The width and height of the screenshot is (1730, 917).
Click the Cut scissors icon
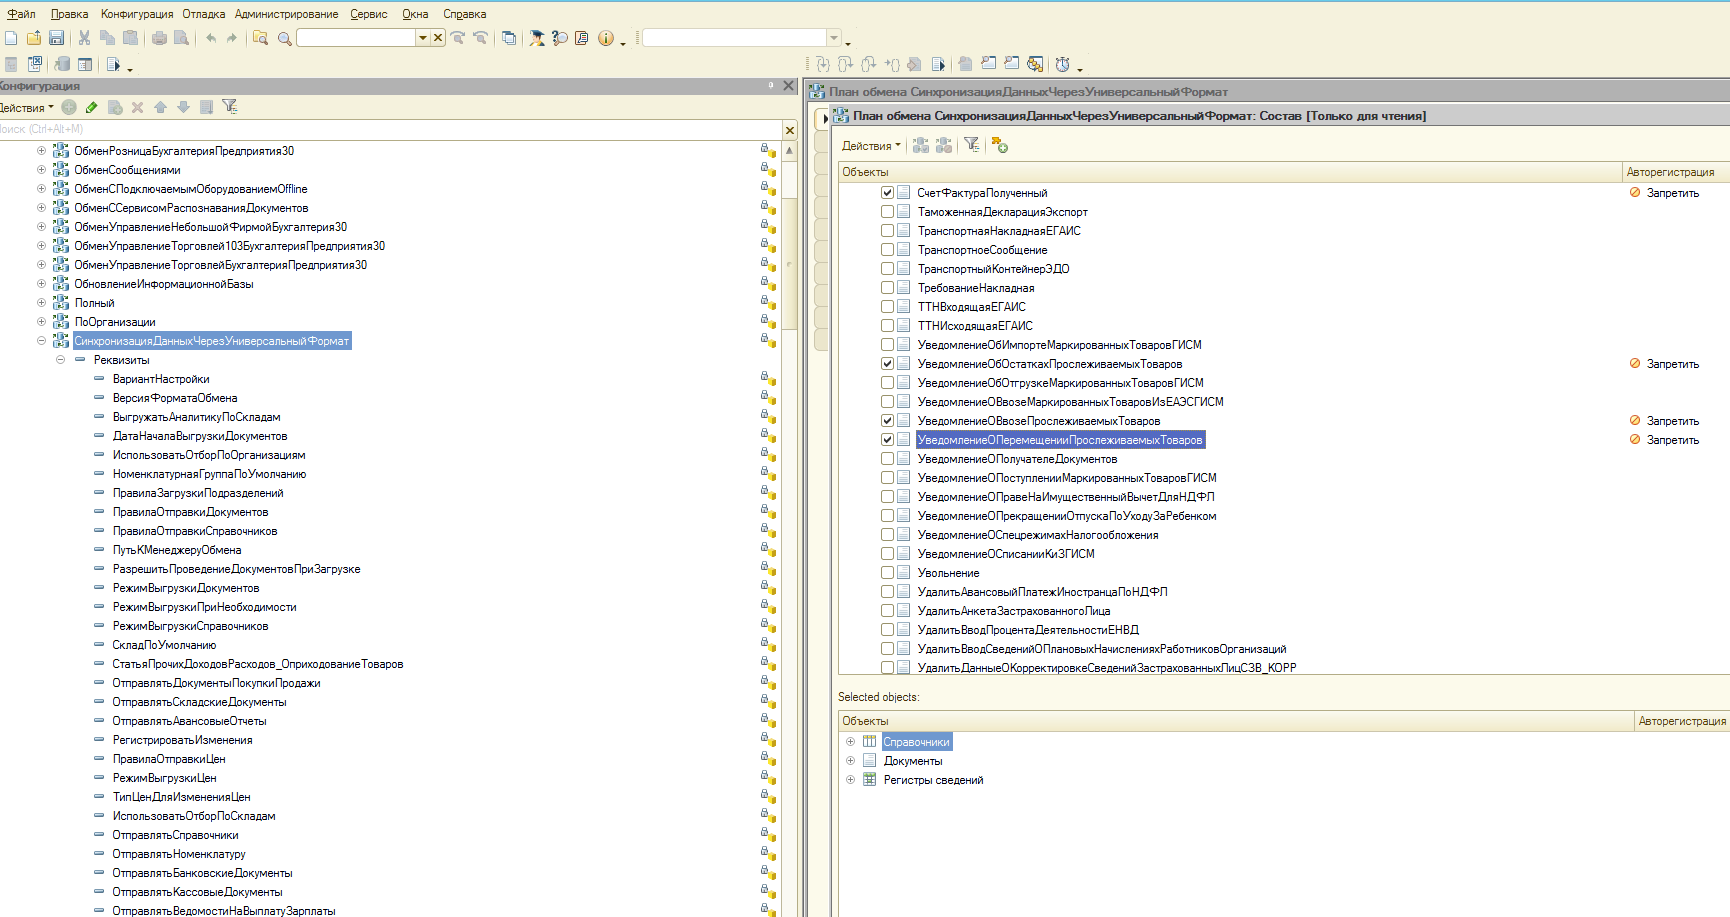(84, 38)
